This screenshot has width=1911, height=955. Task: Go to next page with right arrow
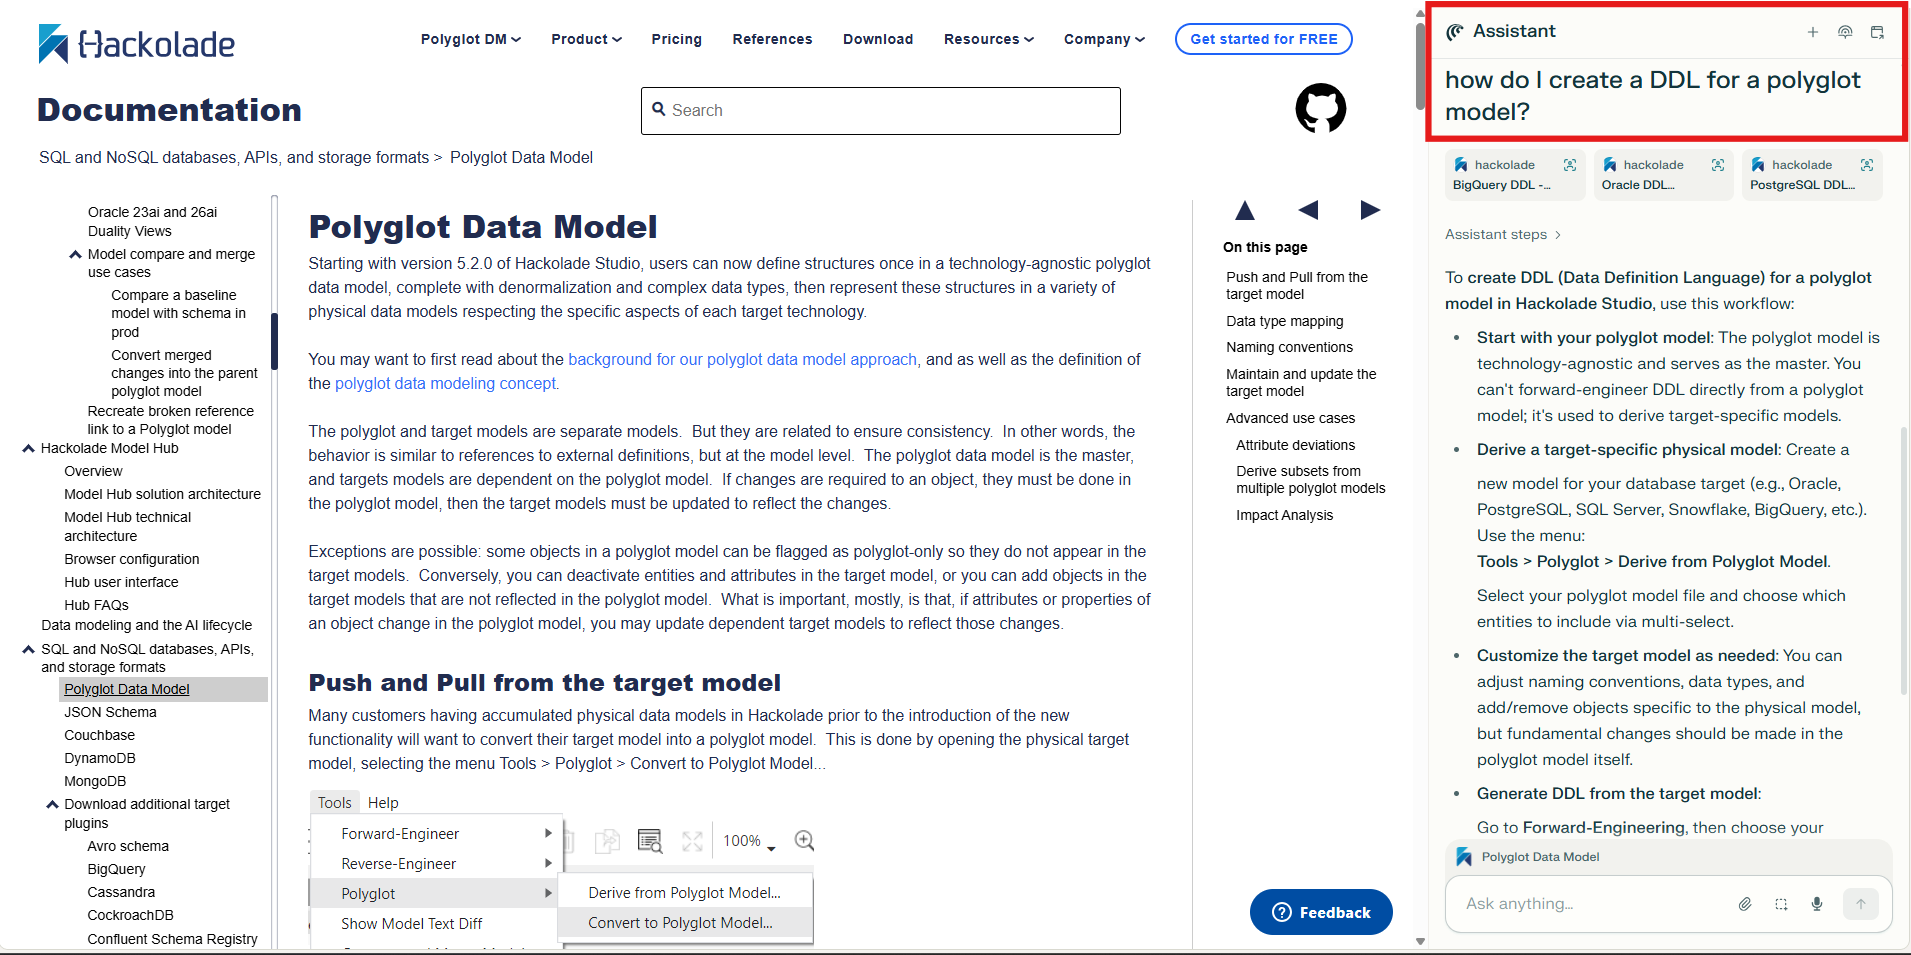click(x=1370, y=210)
